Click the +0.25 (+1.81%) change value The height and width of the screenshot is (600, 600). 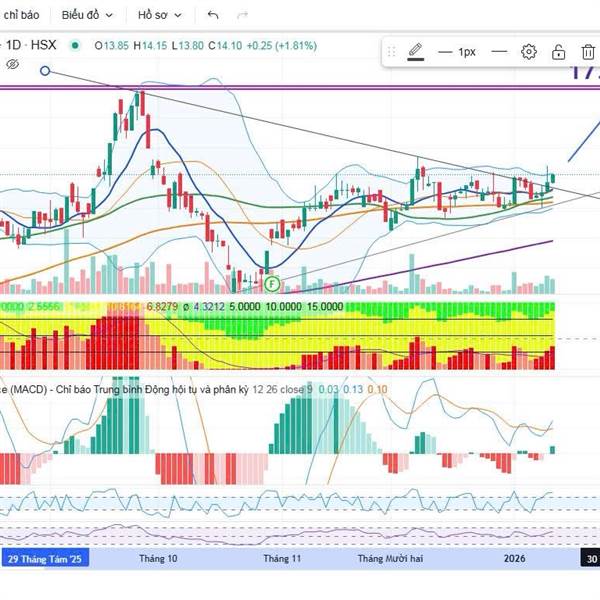282,46
